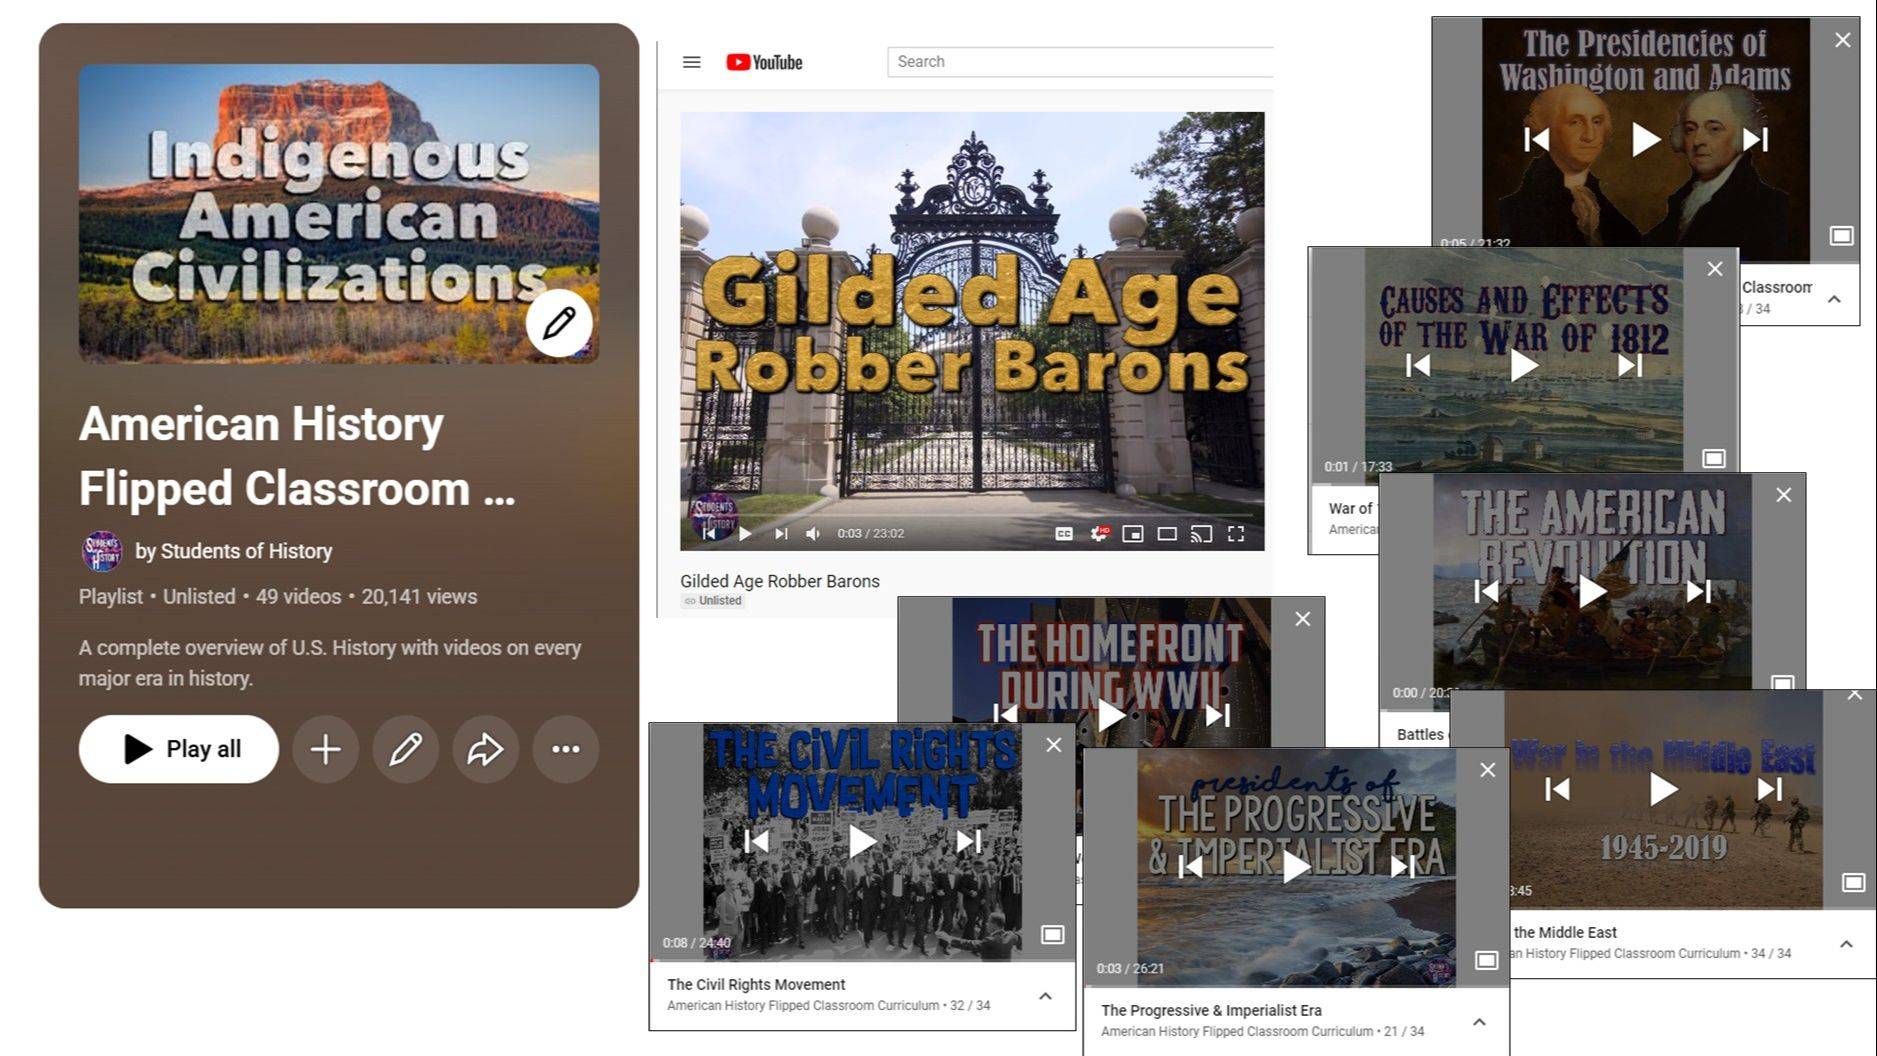Play the Presidencies of Washington and Adams

point(1646,139)
